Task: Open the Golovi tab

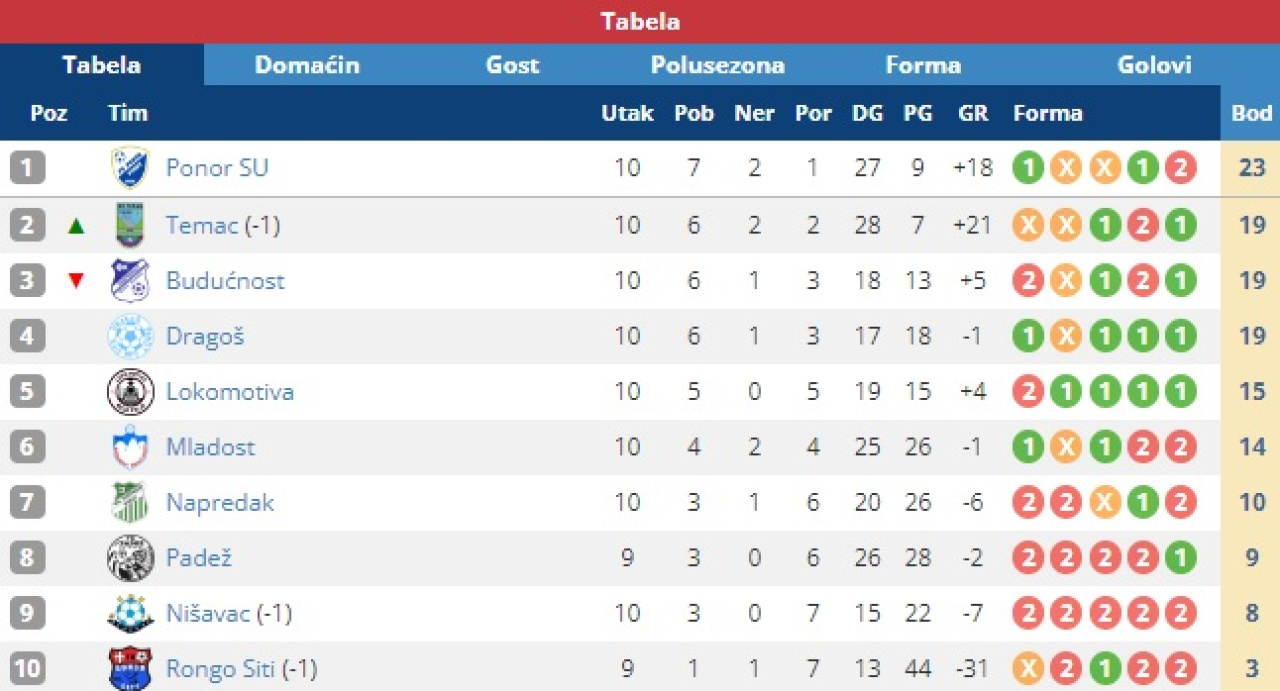Action: 1155,66
